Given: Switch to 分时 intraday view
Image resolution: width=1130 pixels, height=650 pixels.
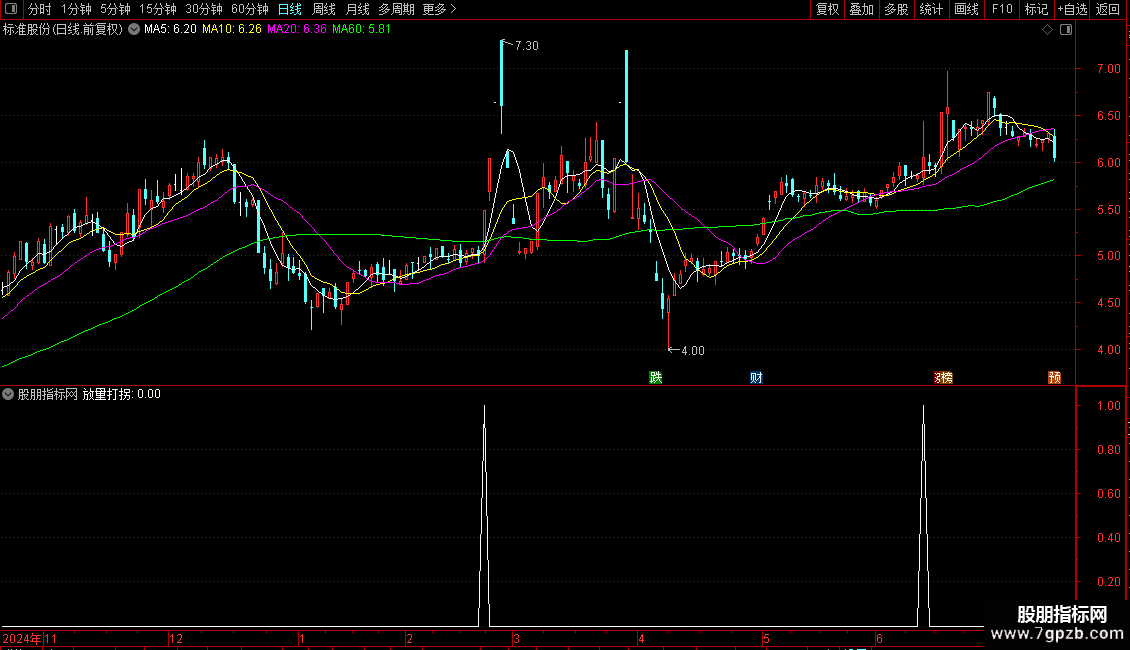Looking at the screenshot, I should coord(40,9).
